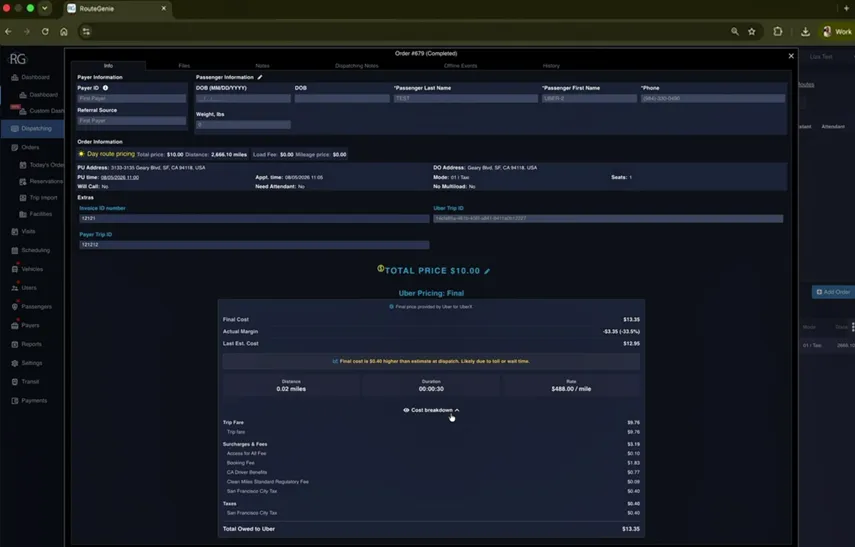Open the Visits sidebar item
This screenshot has width=855, height=547.
point(23,231)
